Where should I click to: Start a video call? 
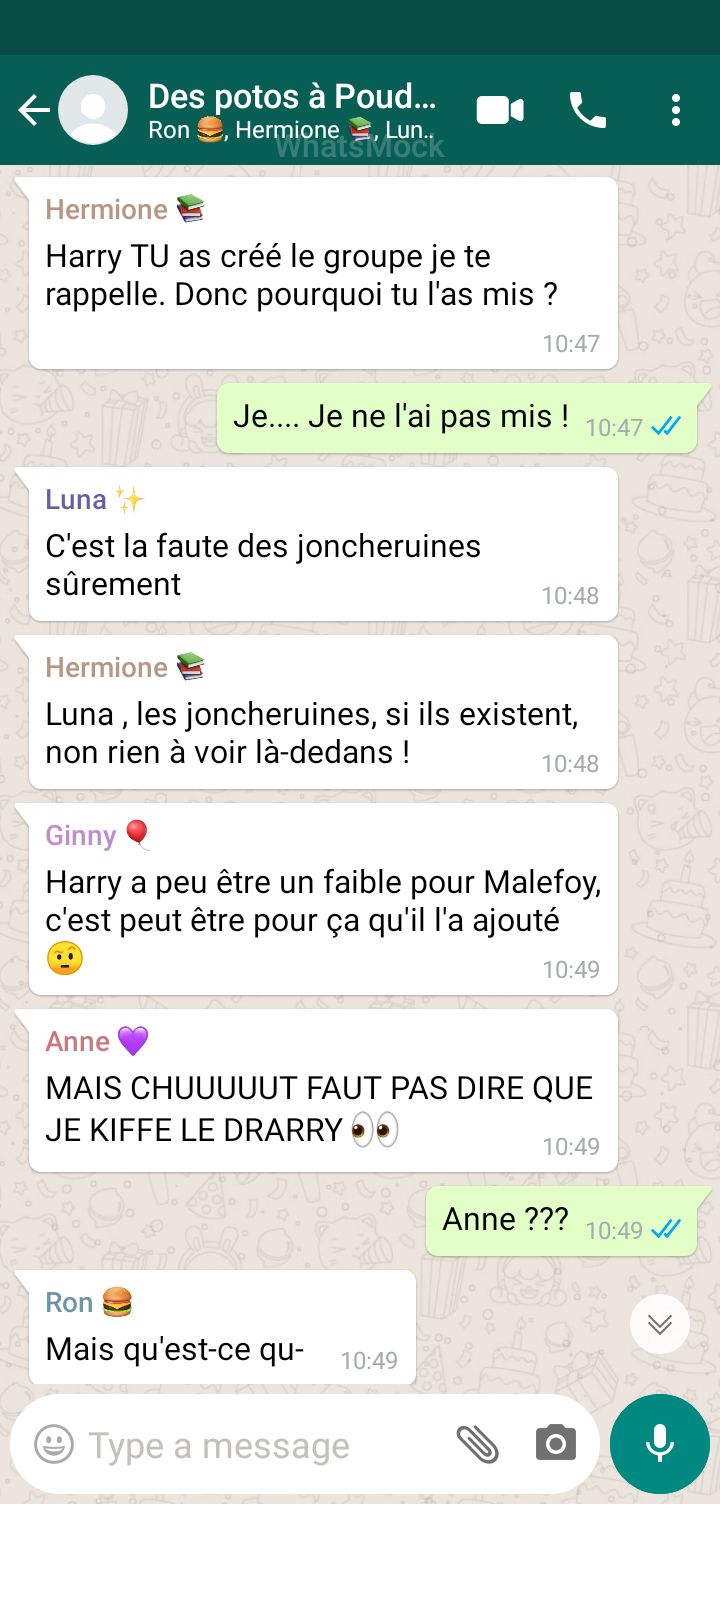pos(500,110)
